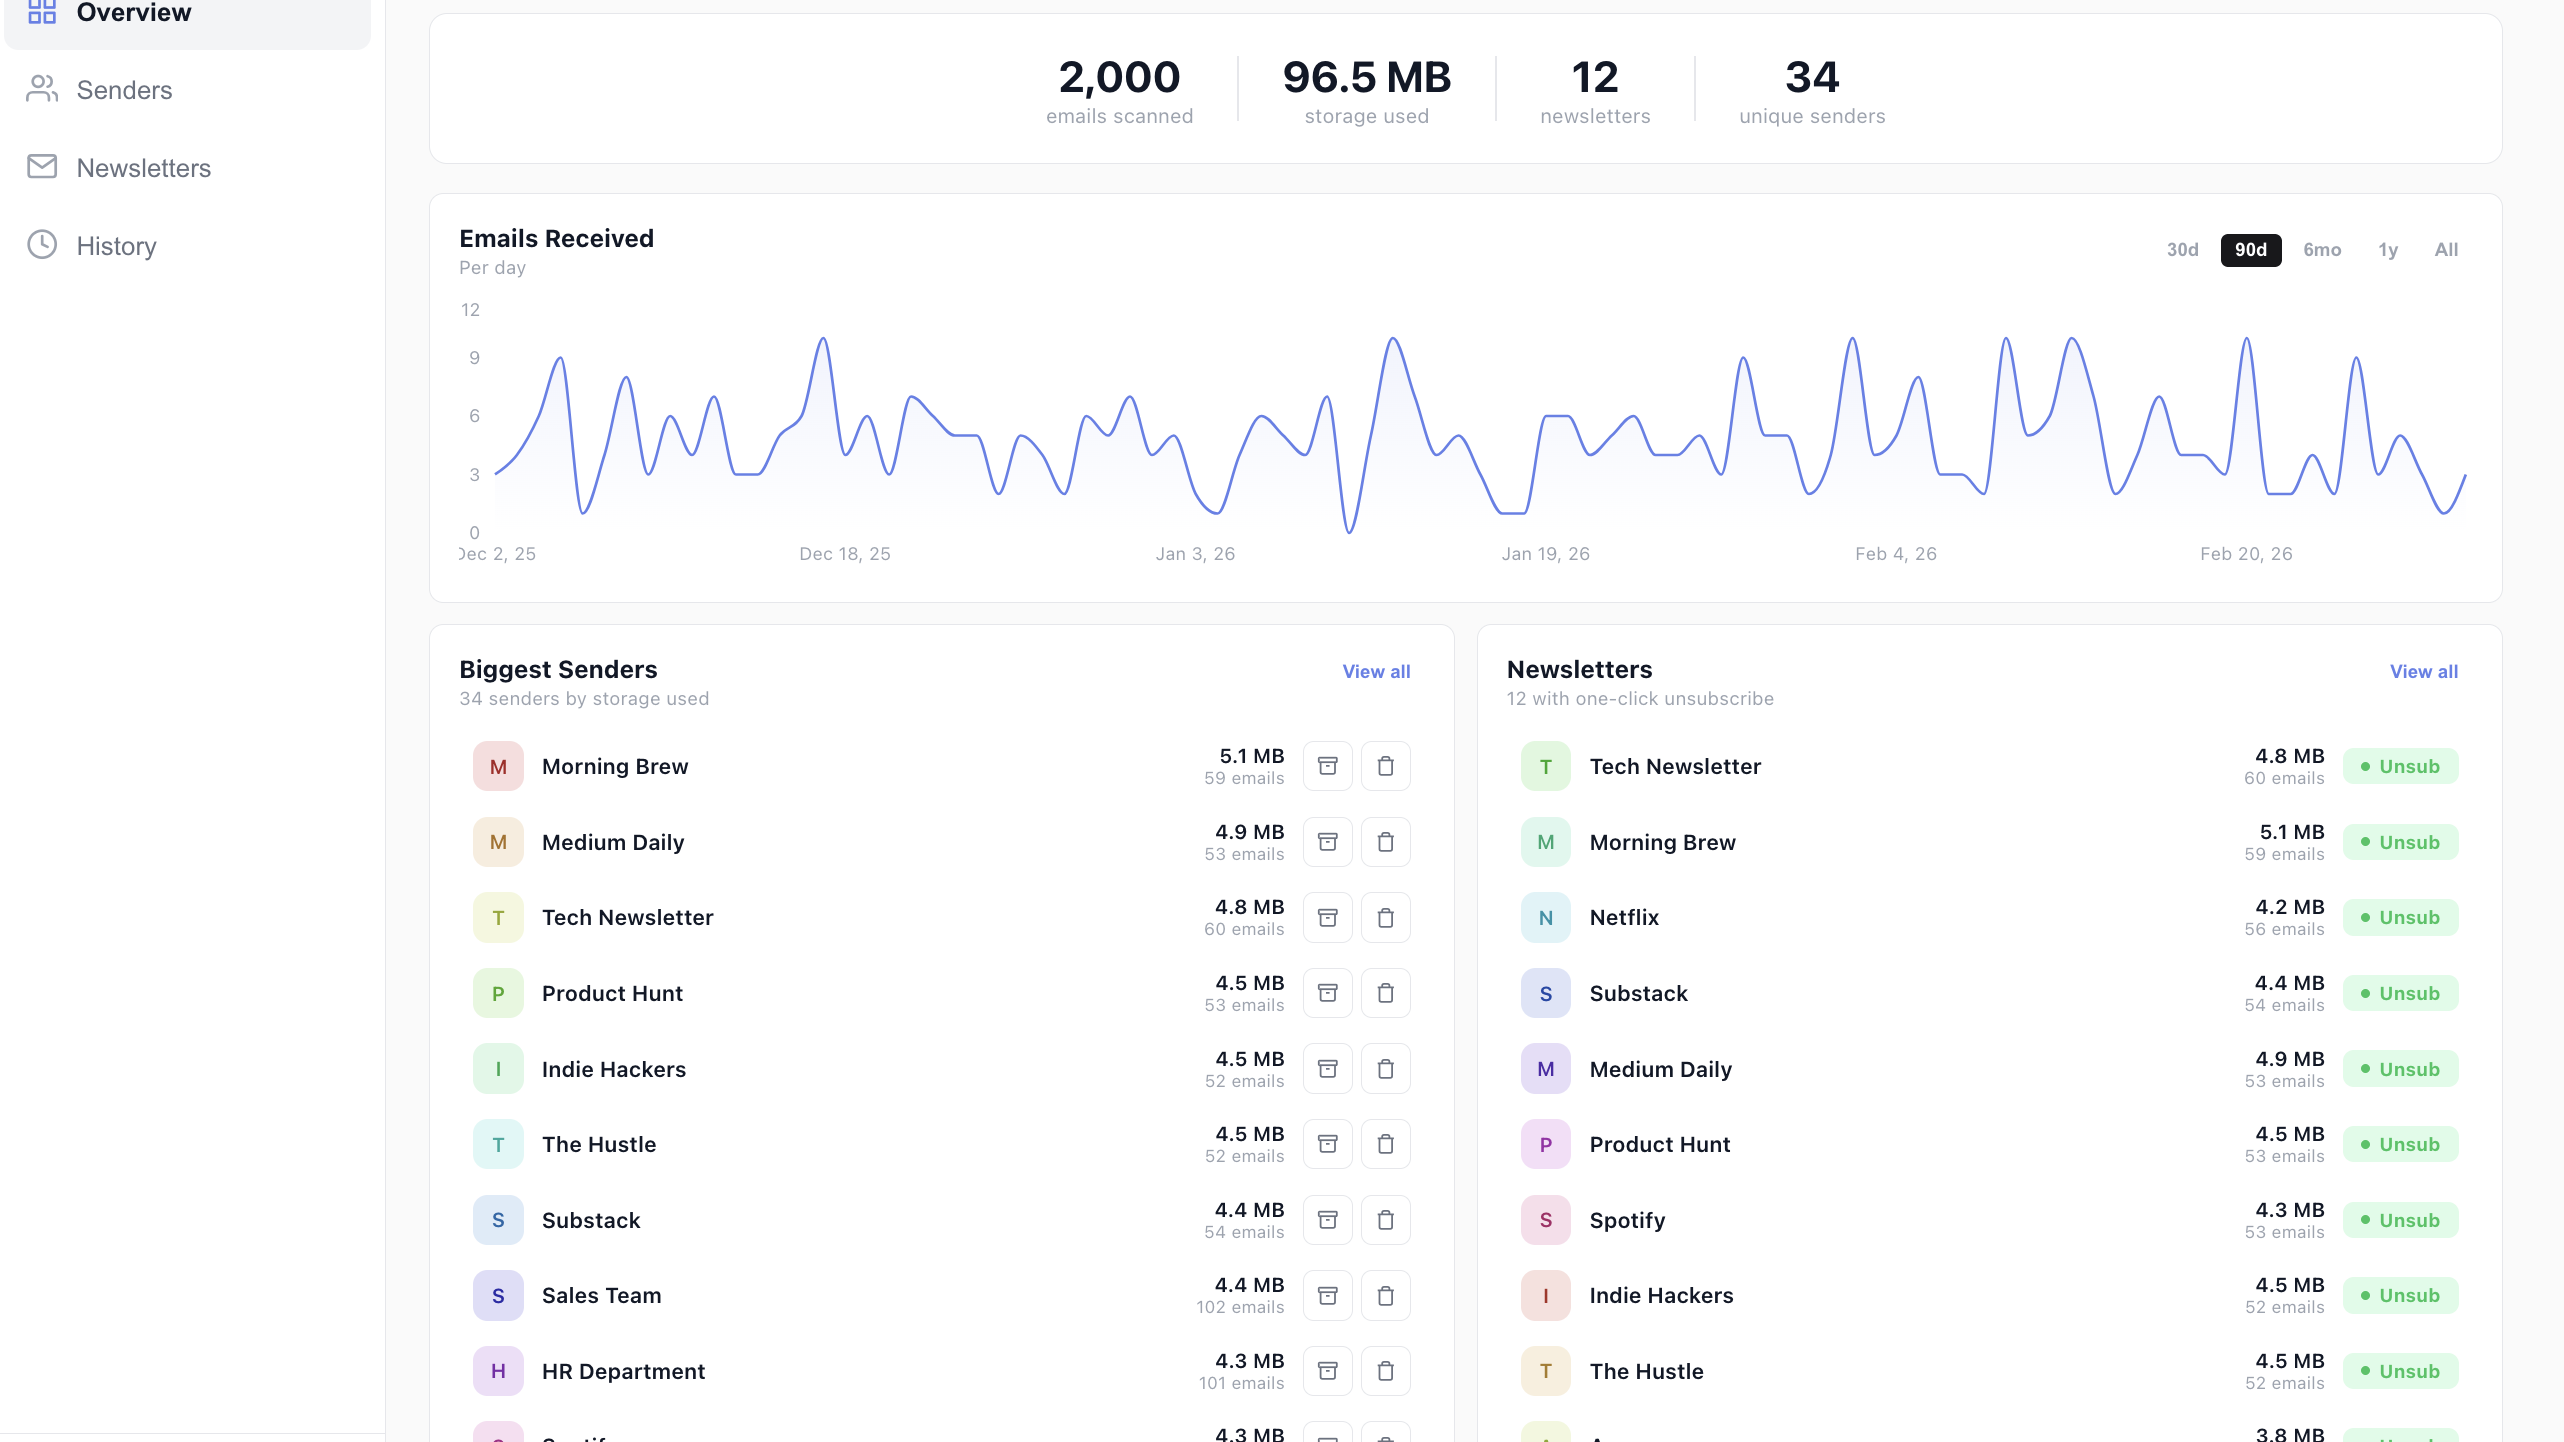Select the 6mo chart range

tap(2322, 250)
